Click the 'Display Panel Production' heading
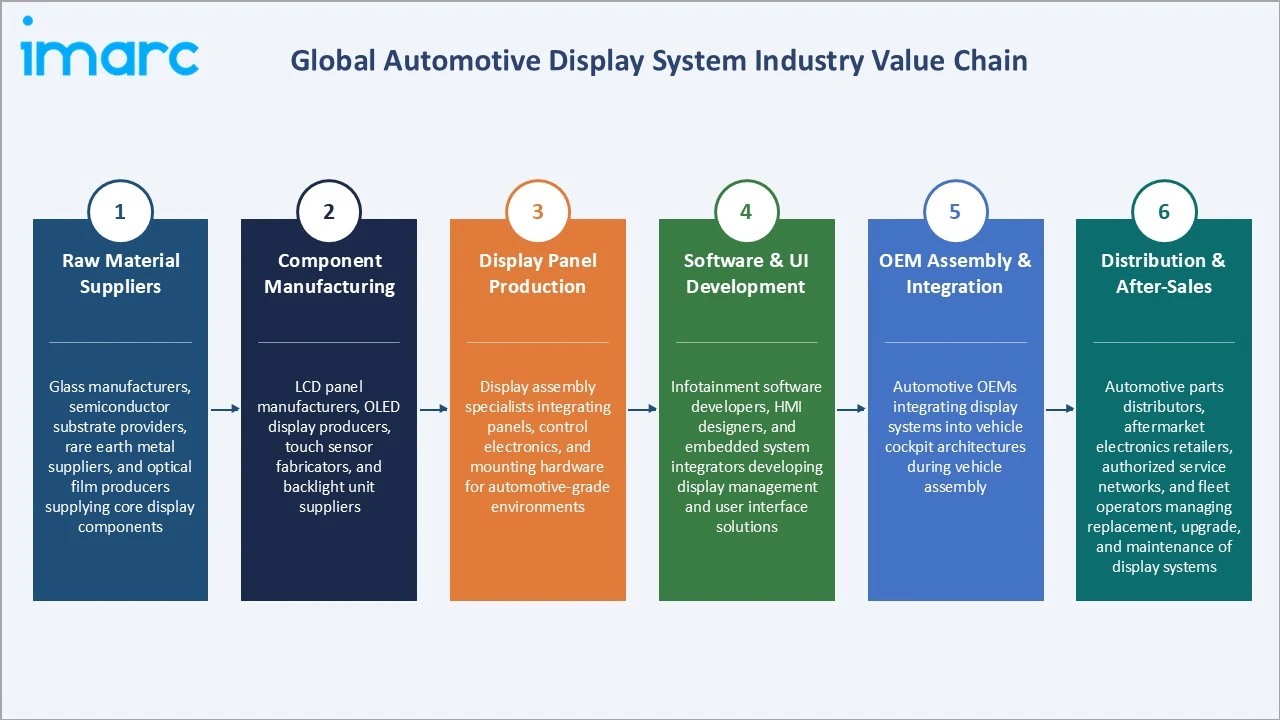The image size is (1280, 720). [538, 274]
